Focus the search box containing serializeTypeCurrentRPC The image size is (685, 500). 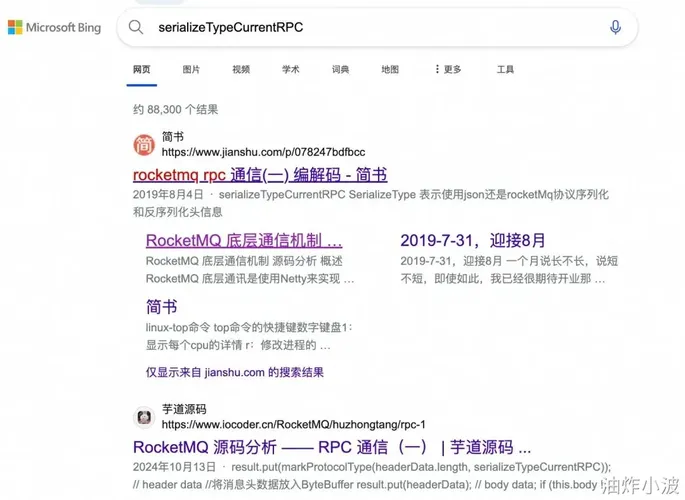[x=376, y=27]
